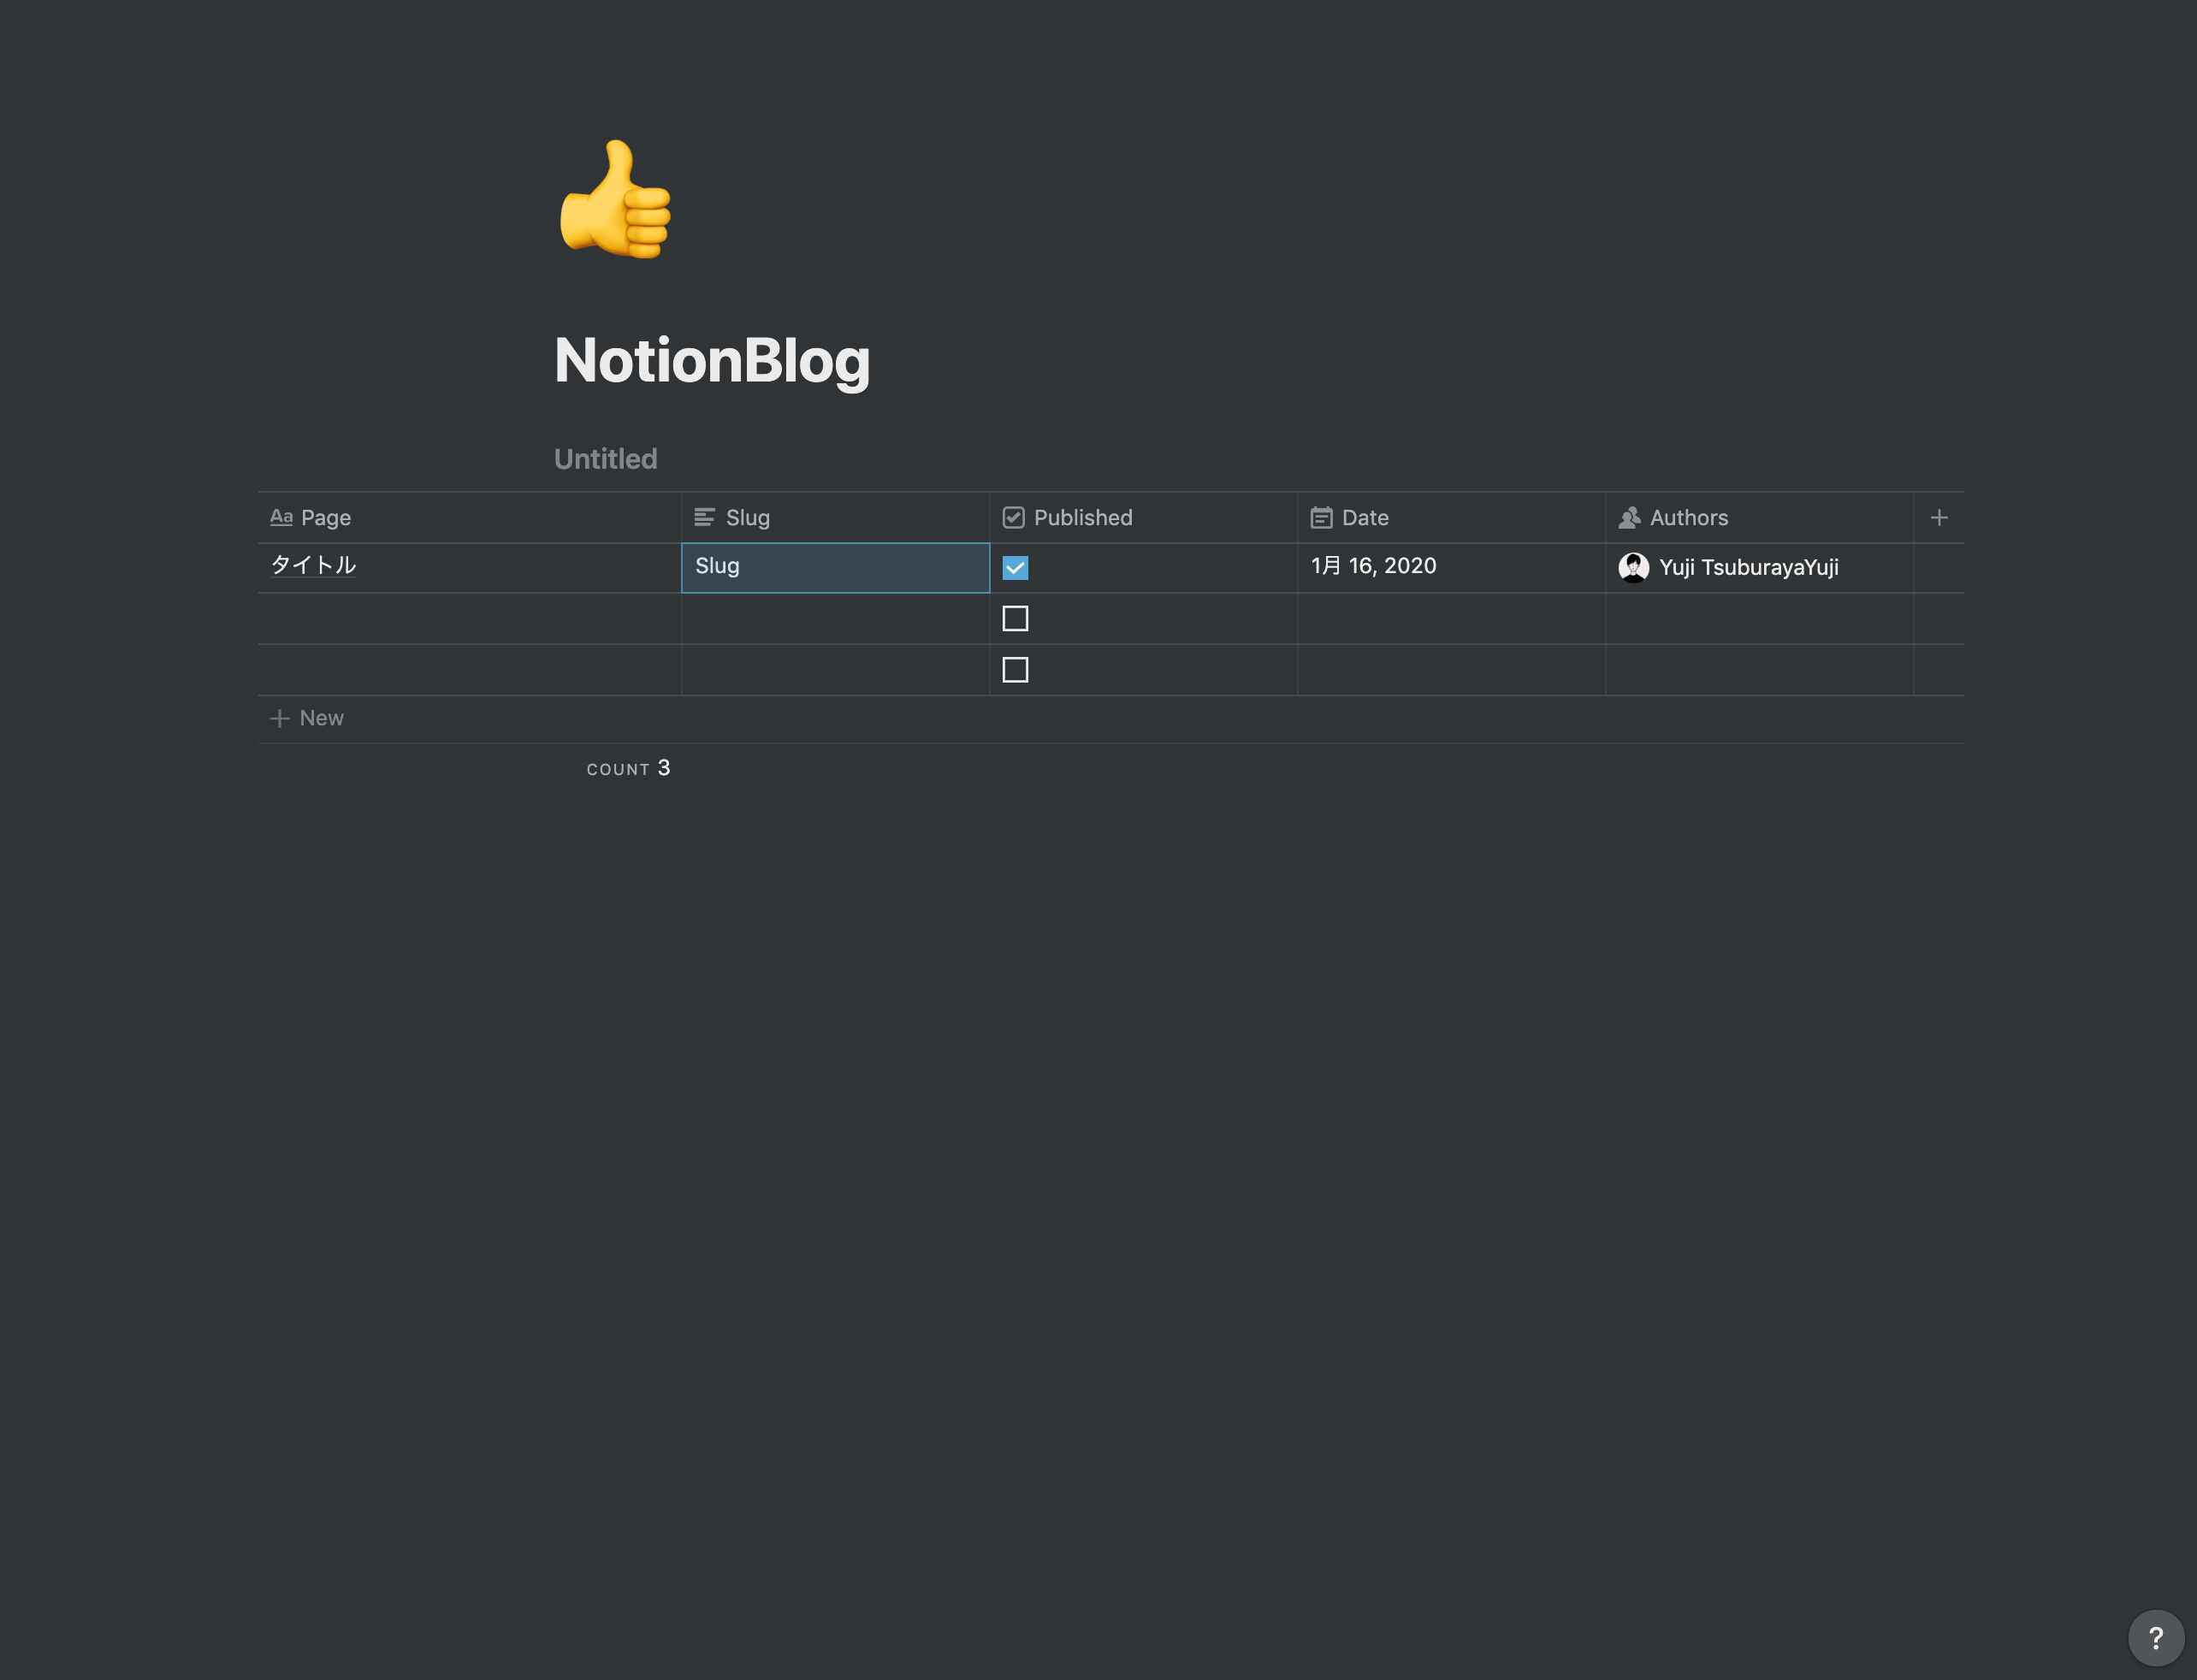Uncheck the Published checkbox in first row
Viewport: 2197px width, 1680px height.
coord(1015,568)
